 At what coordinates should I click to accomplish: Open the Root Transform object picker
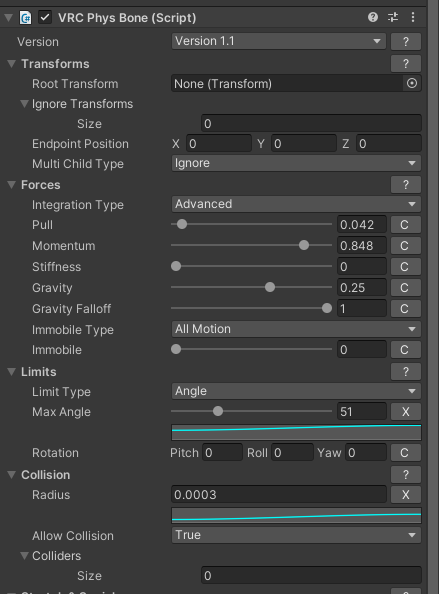pos(412,83)
